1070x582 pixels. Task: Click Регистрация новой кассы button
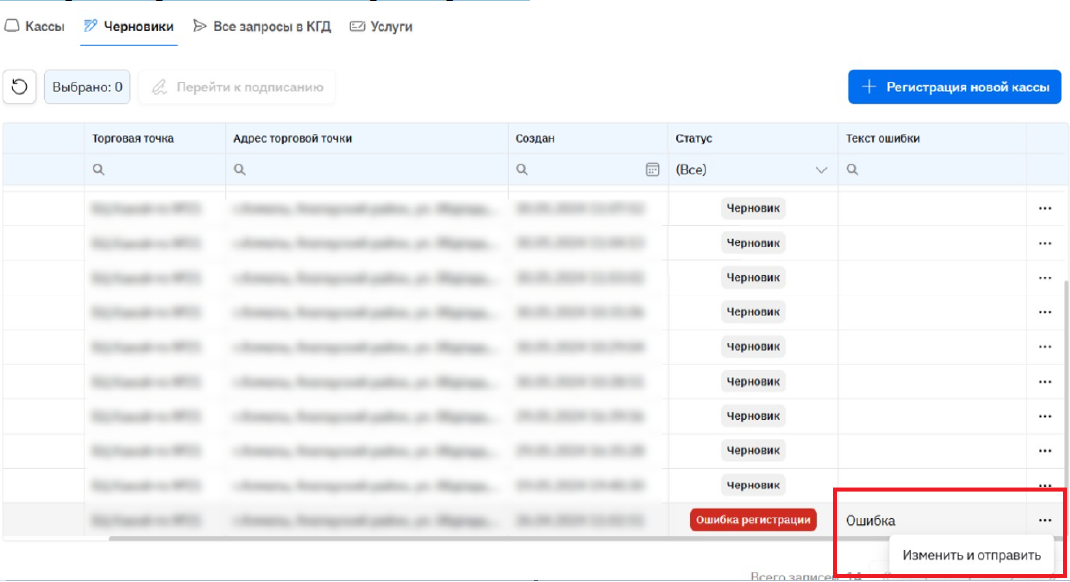[x=953, y=87]
